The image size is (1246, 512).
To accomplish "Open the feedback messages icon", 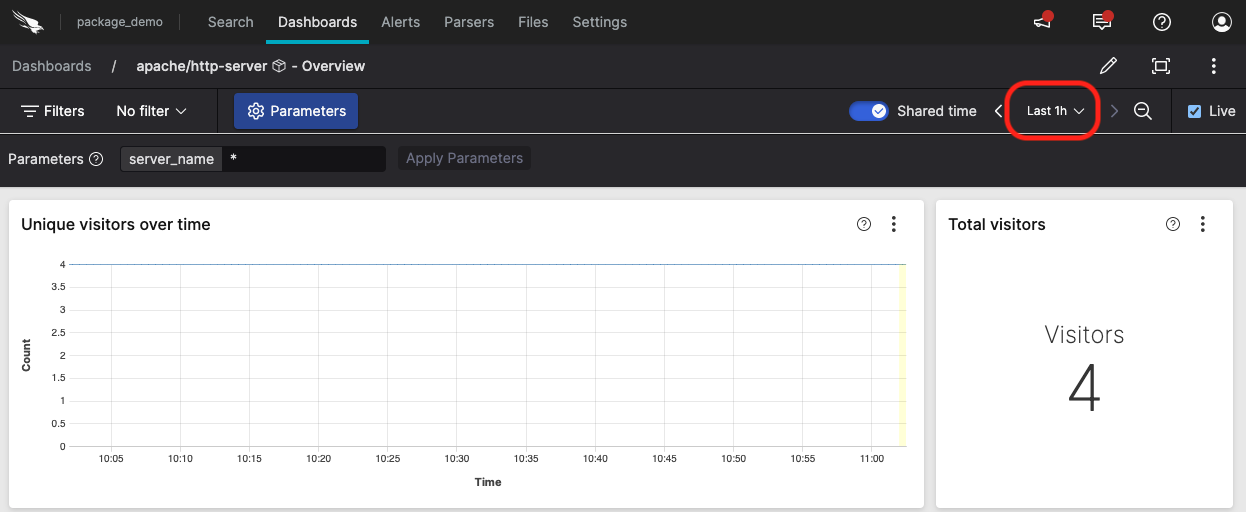I will (1102, 22).
